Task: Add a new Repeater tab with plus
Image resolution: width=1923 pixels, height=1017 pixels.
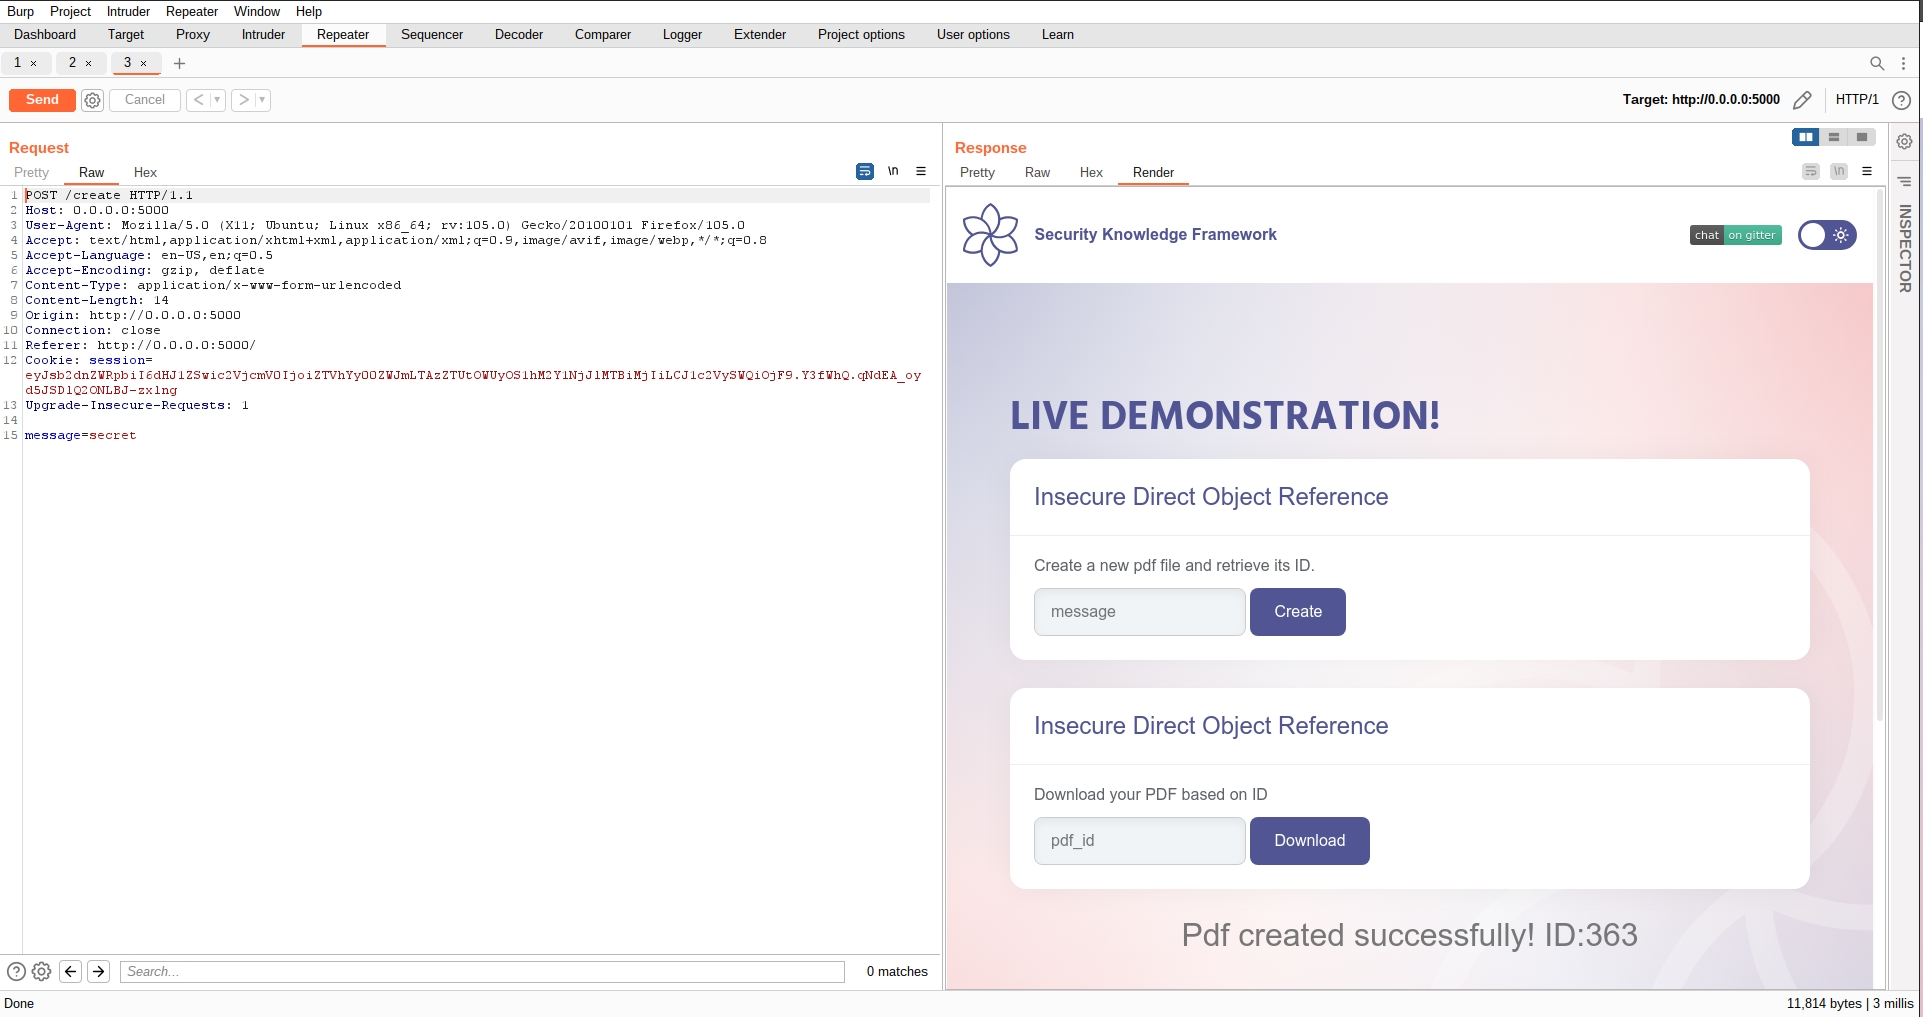Action: (x=180, y=63)
